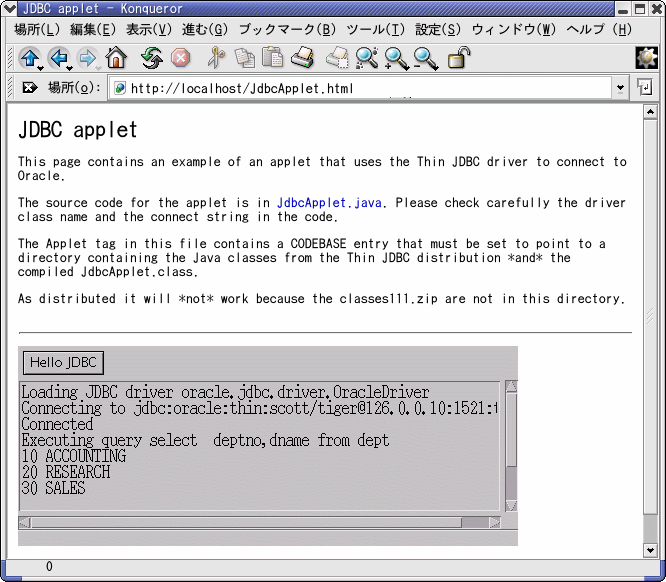Open the Back button history dropdown arrow
666x582 pixels.
[x=69, y=68]
